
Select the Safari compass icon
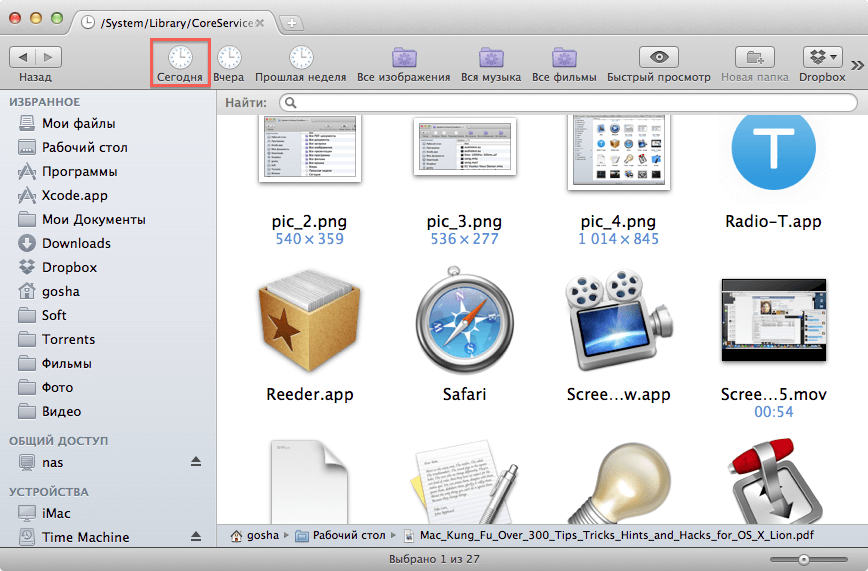click(464, 320)
